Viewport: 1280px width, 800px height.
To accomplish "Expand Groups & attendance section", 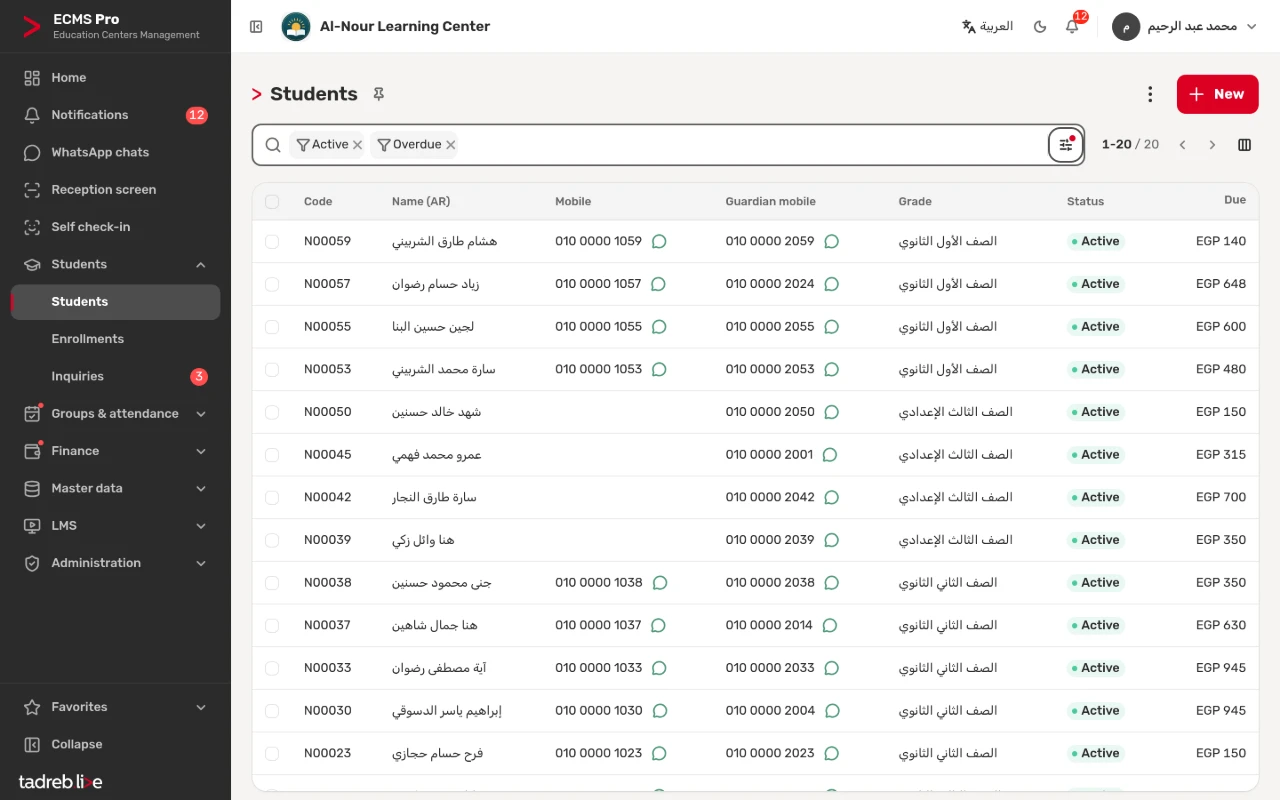I will click(x=115, y=414).
